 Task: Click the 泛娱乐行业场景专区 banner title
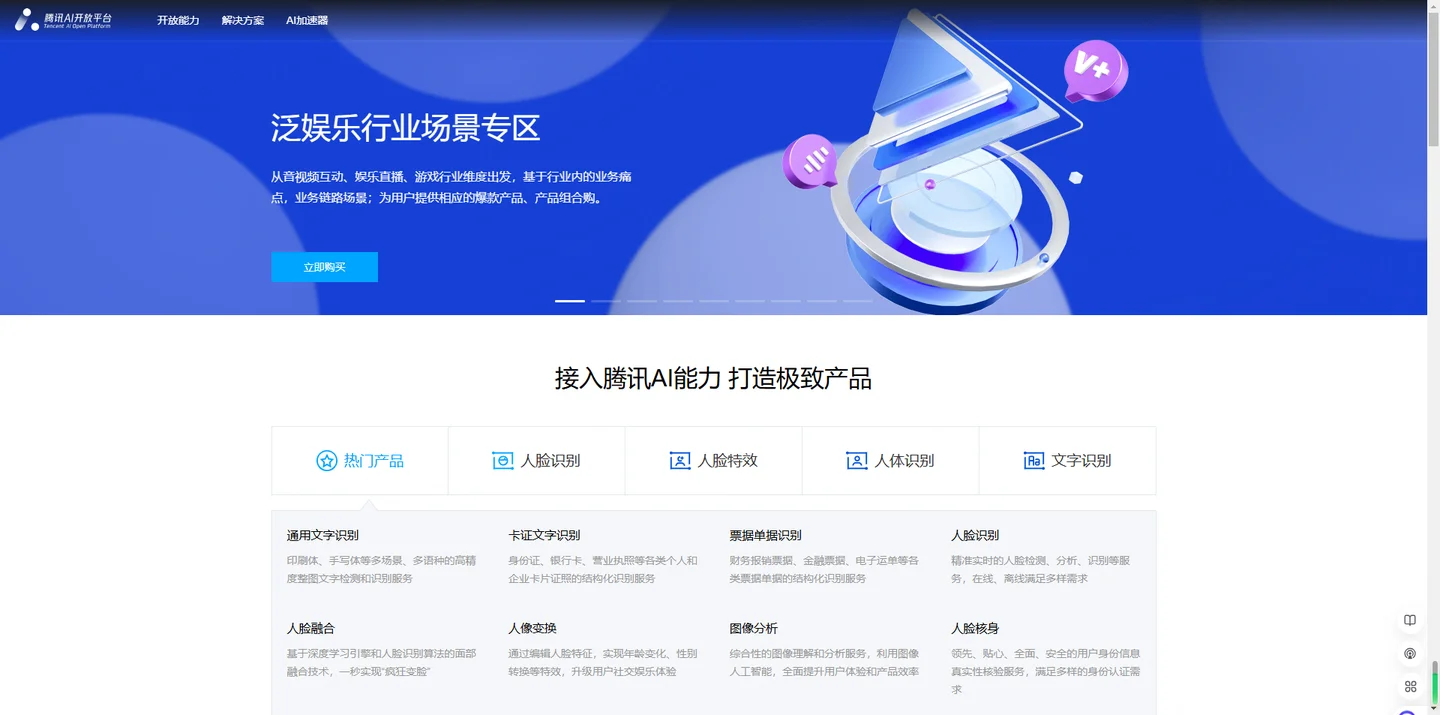(x=406, y=129)
